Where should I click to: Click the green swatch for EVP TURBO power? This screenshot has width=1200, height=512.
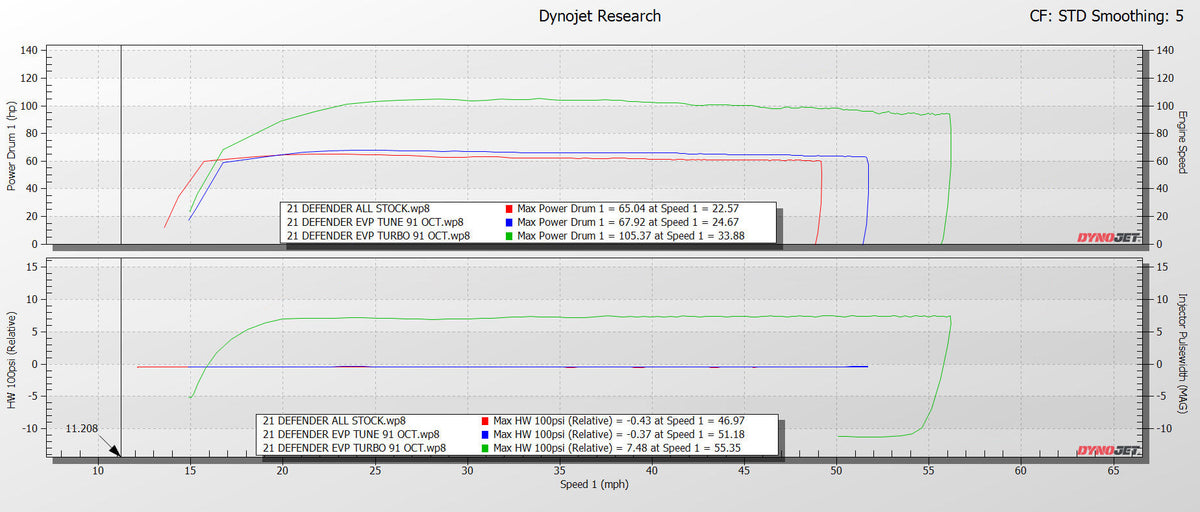[x=511, y=236]
